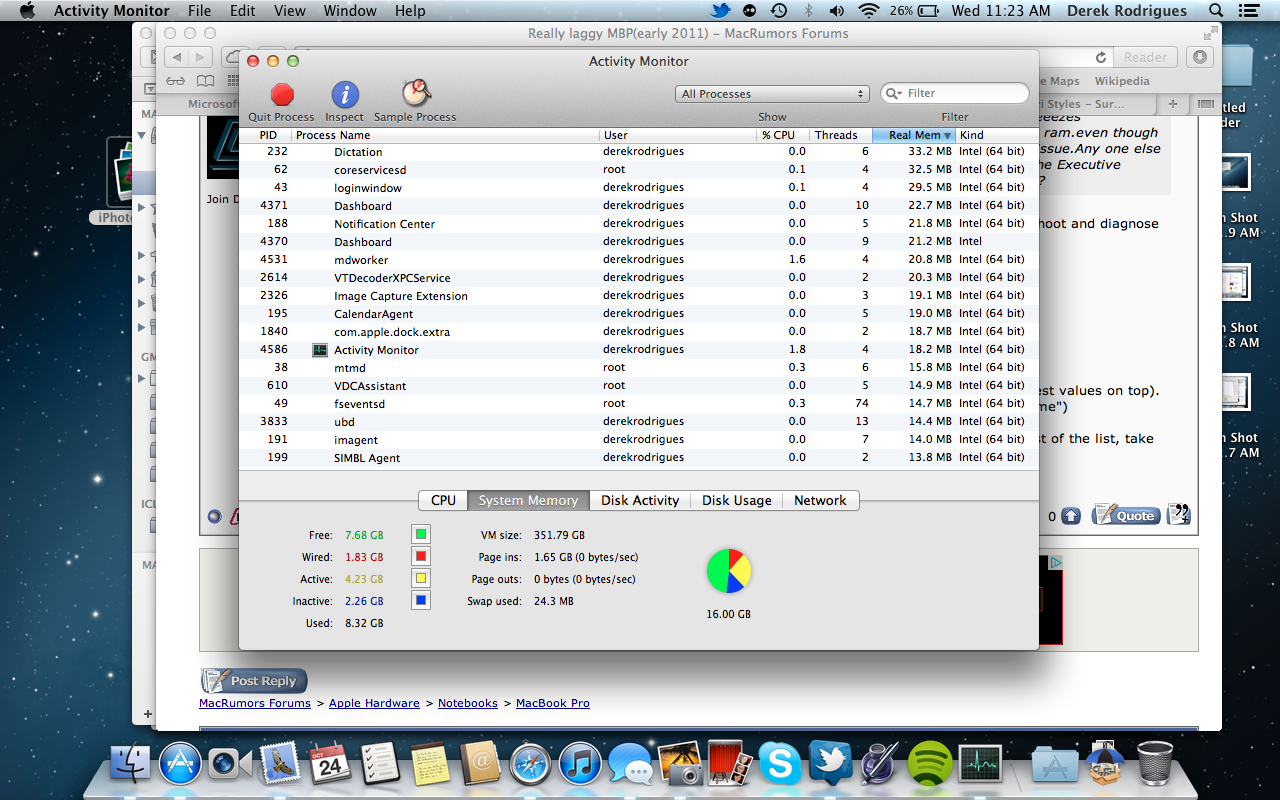1280x800 pixels.
Task: Click the blue Inactive memory swatch
Action: click(421, 600)
